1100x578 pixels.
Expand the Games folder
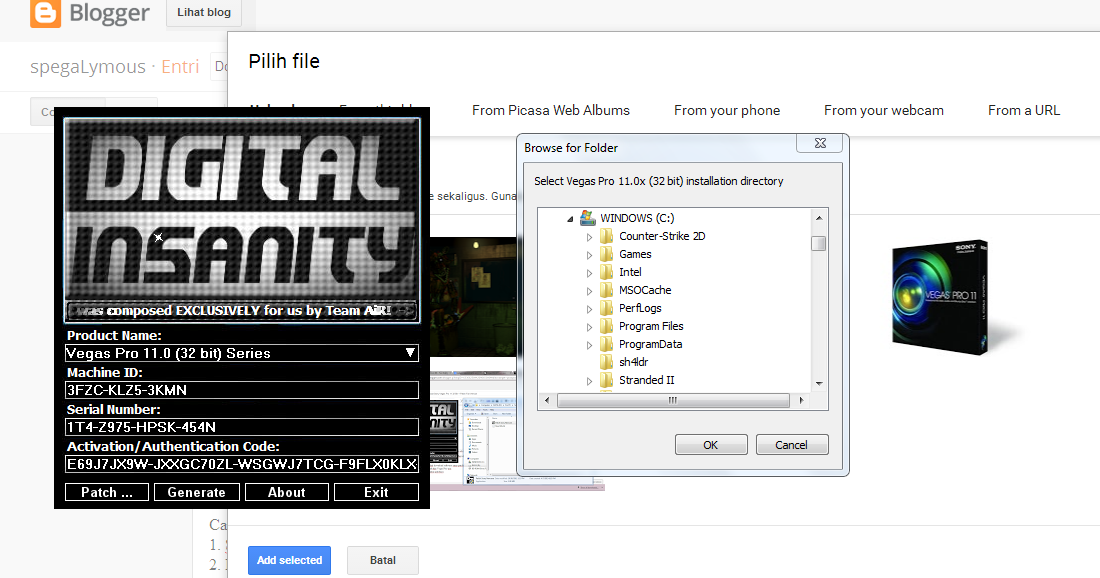589,255
